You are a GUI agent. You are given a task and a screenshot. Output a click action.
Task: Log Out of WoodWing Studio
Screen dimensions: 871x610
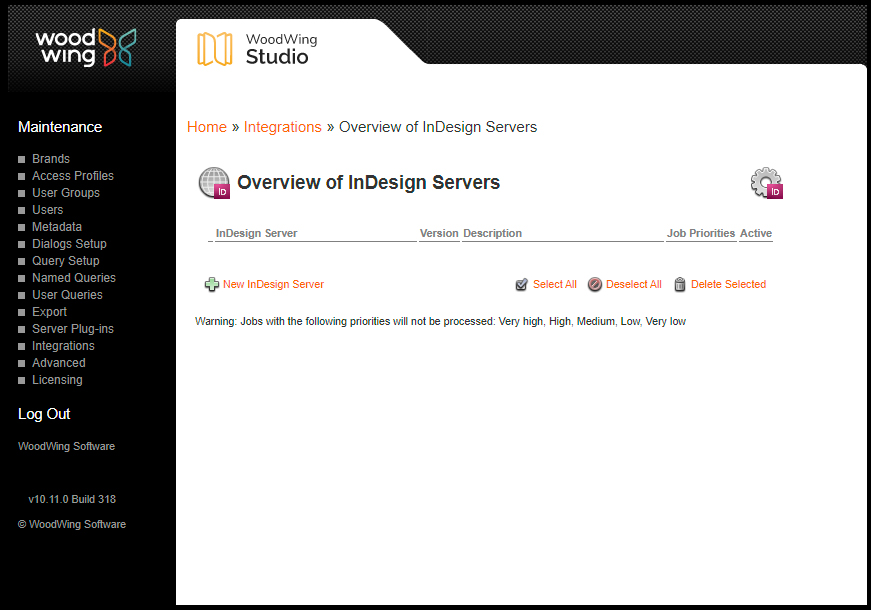point(44,414)
